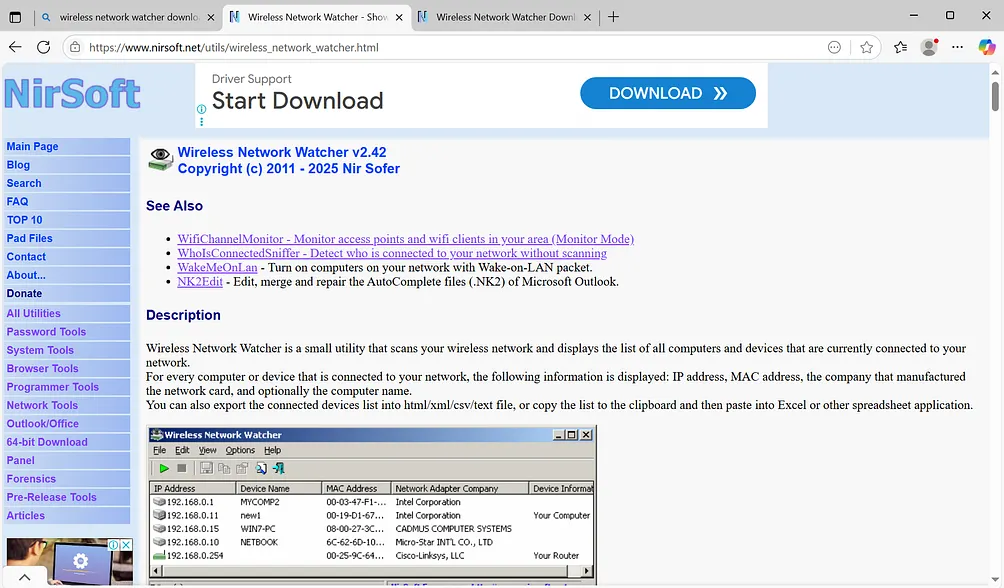Open Pad Files sidebar link

[x=67, y=238]
